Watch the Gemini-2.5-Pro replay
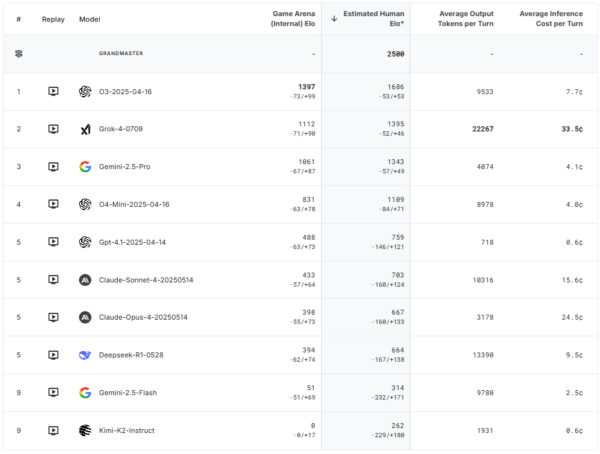The image size is (600, 454). click(53, 166)
